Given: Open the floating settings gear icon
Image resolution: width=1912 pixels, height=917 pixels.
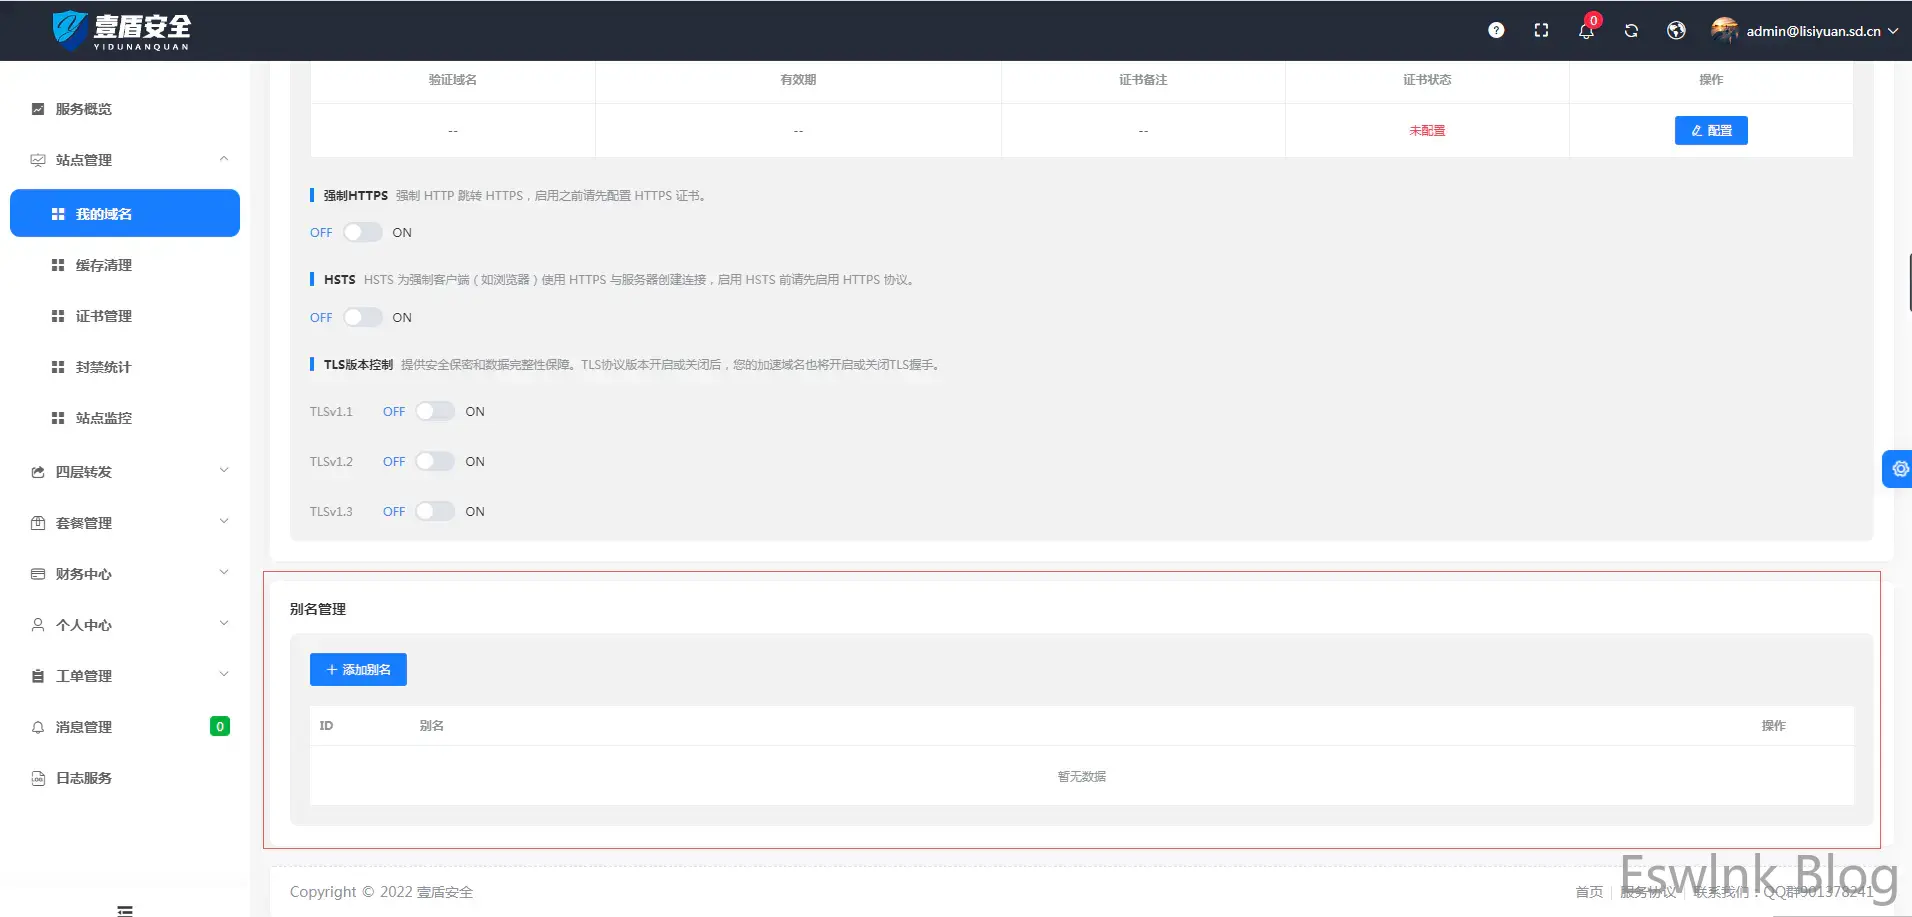Looking at the screenshot, I should 1899,468.
